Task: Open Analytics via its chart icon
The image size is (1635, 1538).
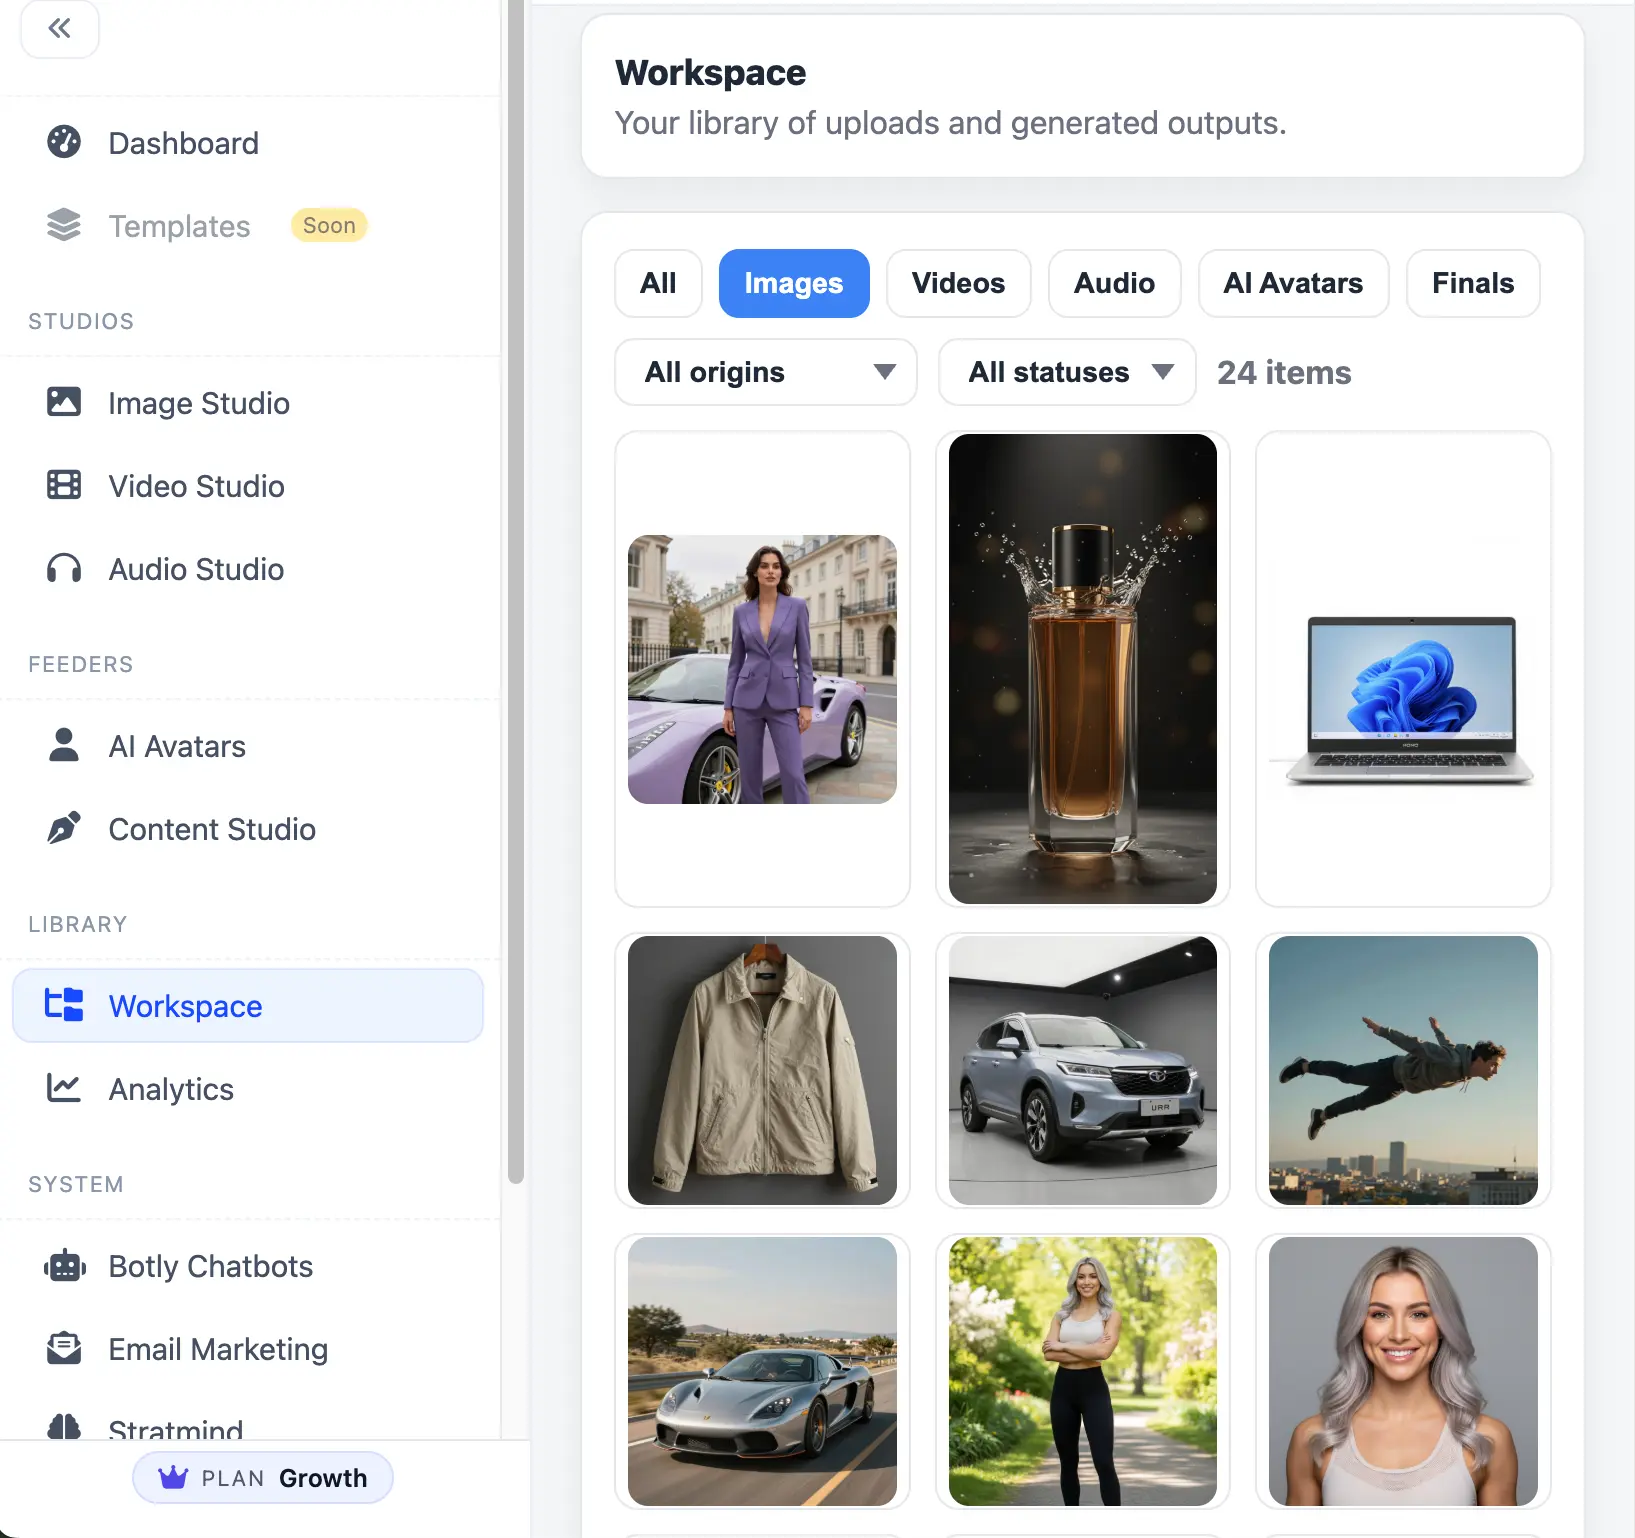Action: point(64,1088)
